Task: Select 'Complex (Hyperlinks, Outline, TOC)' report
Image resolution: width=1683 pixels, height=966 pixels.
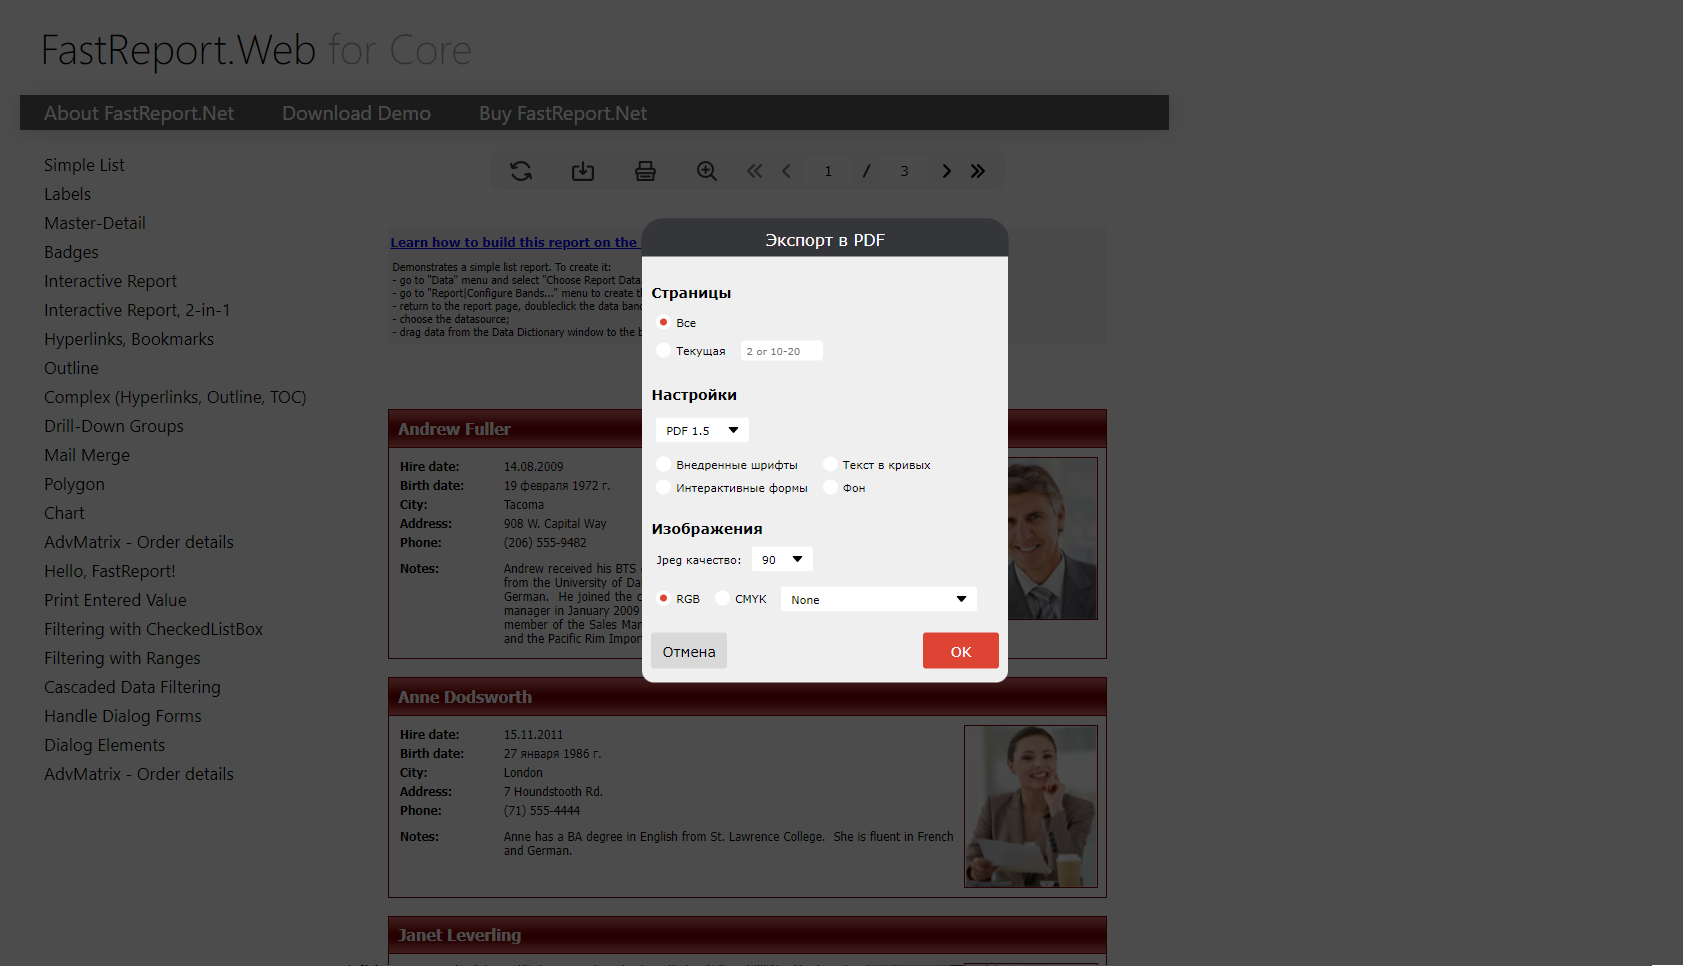Action: coord(175,397)
